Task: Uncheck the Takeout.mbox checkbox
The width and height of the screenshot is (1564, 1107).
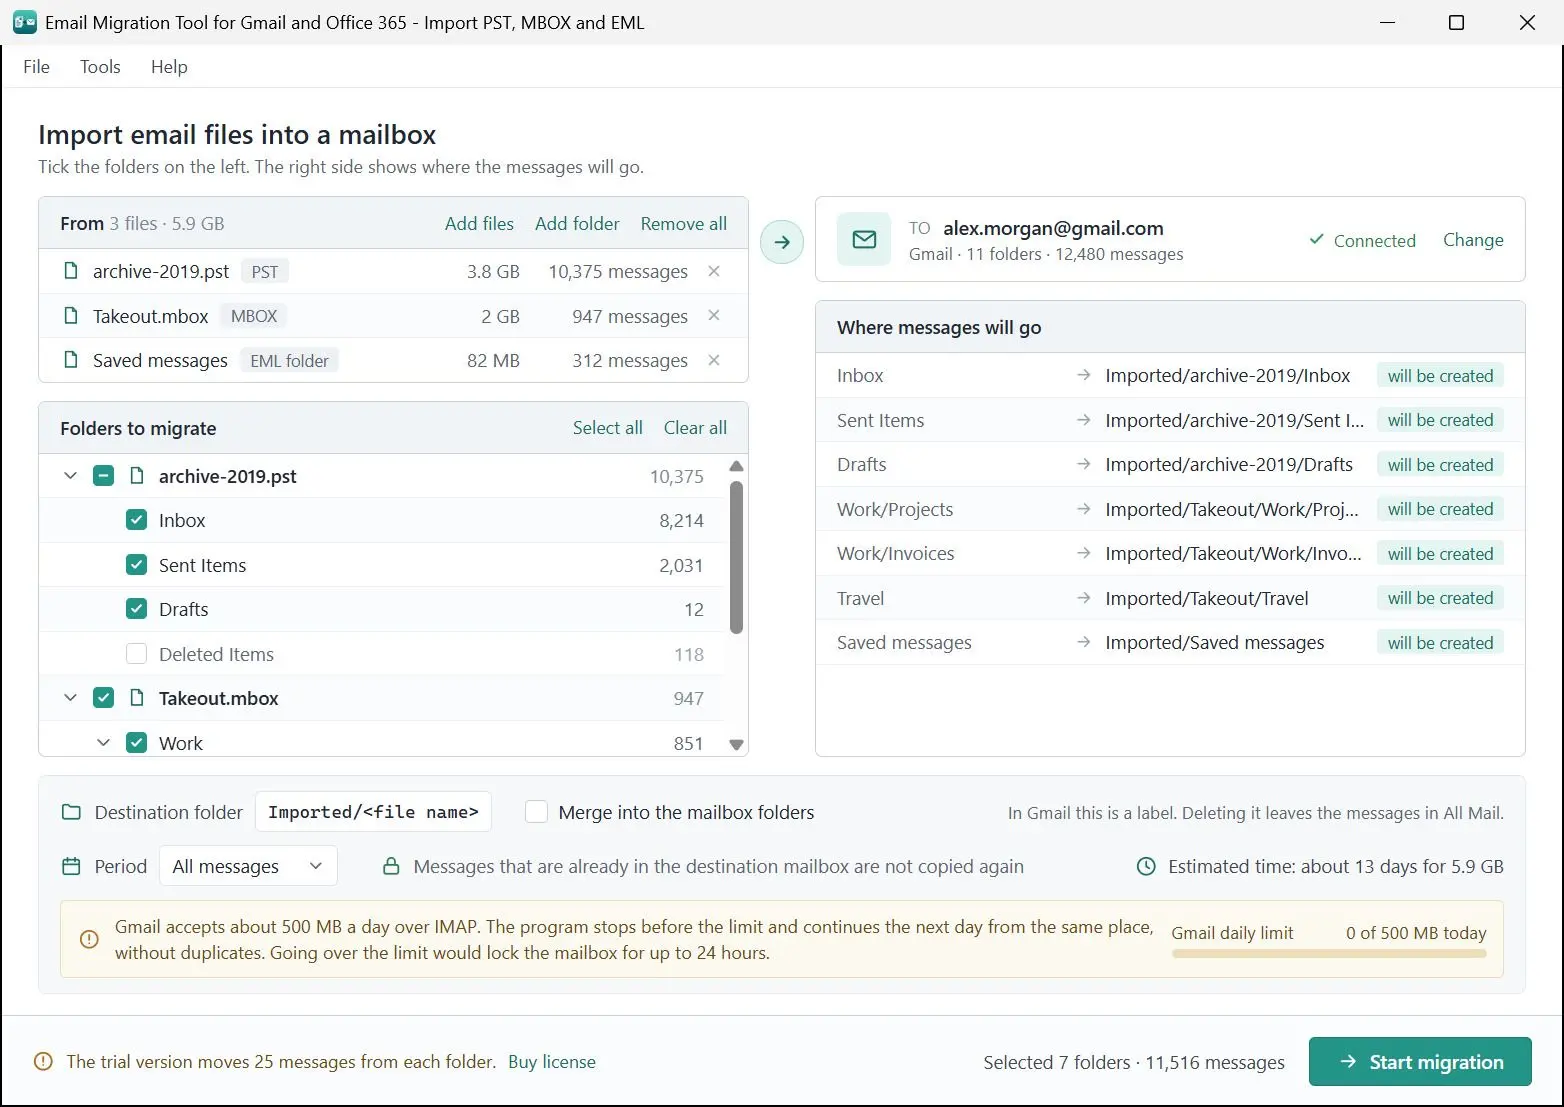Action: click(x=104, y=698)
